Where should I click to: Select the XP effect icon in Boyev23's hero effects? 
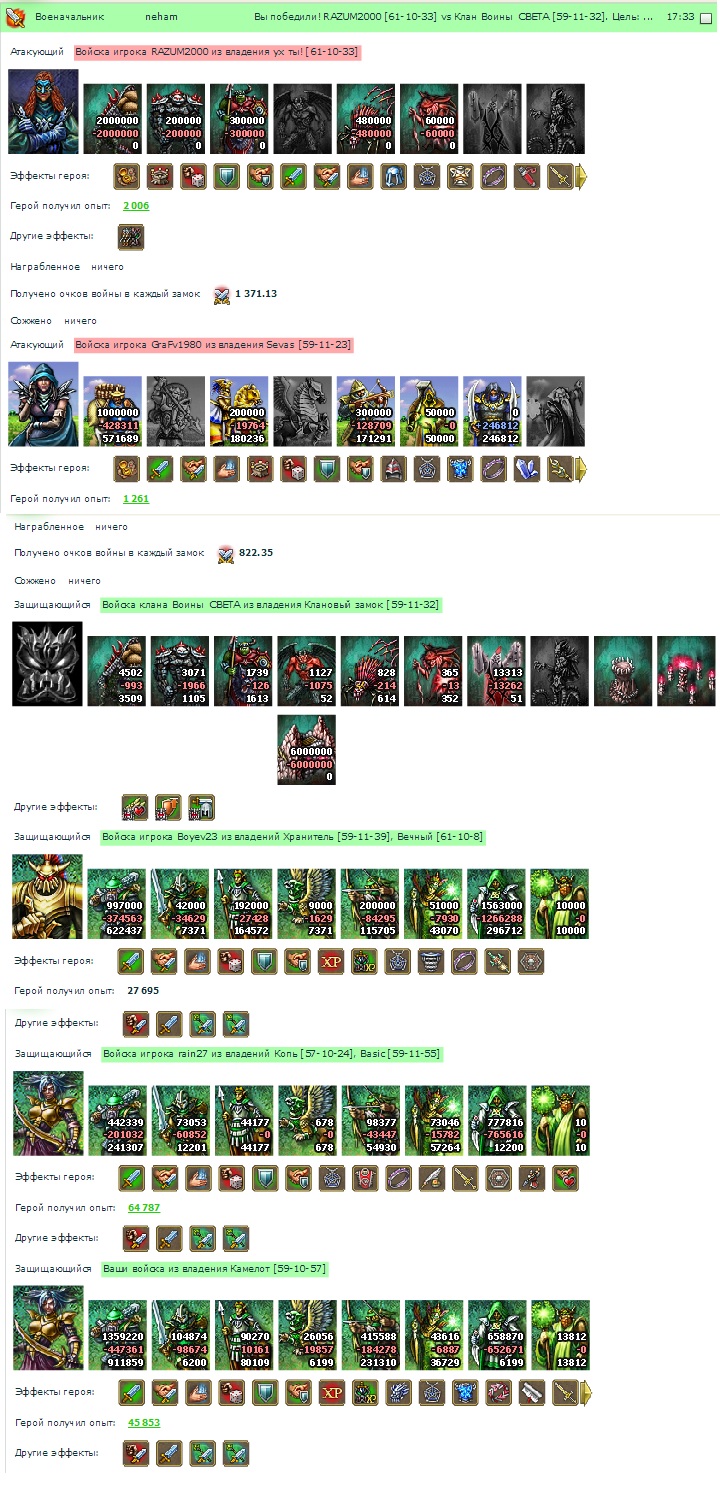click(x=331, y=961)
